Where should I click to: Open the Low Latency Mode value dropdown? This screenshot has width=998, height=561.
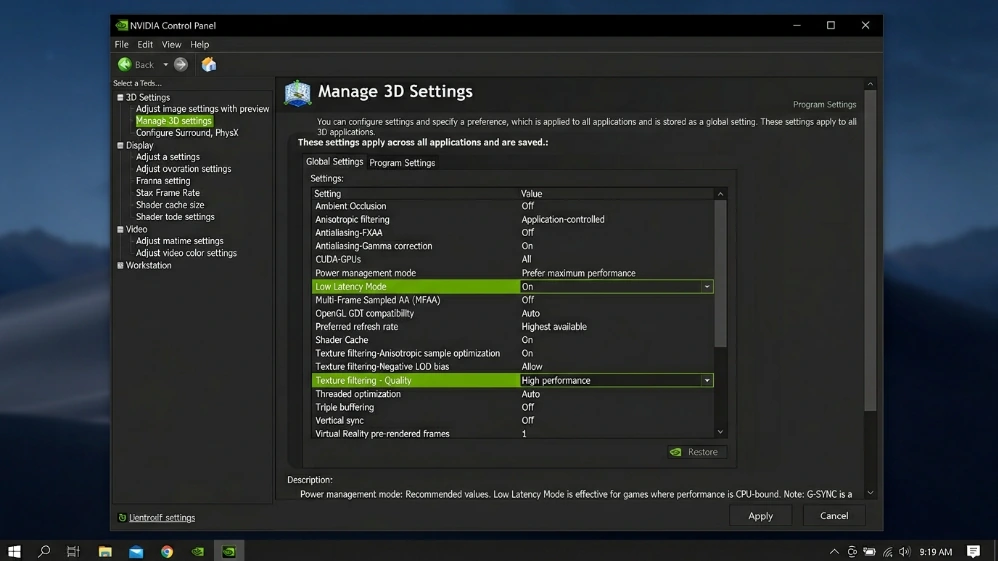click(706, 287)
